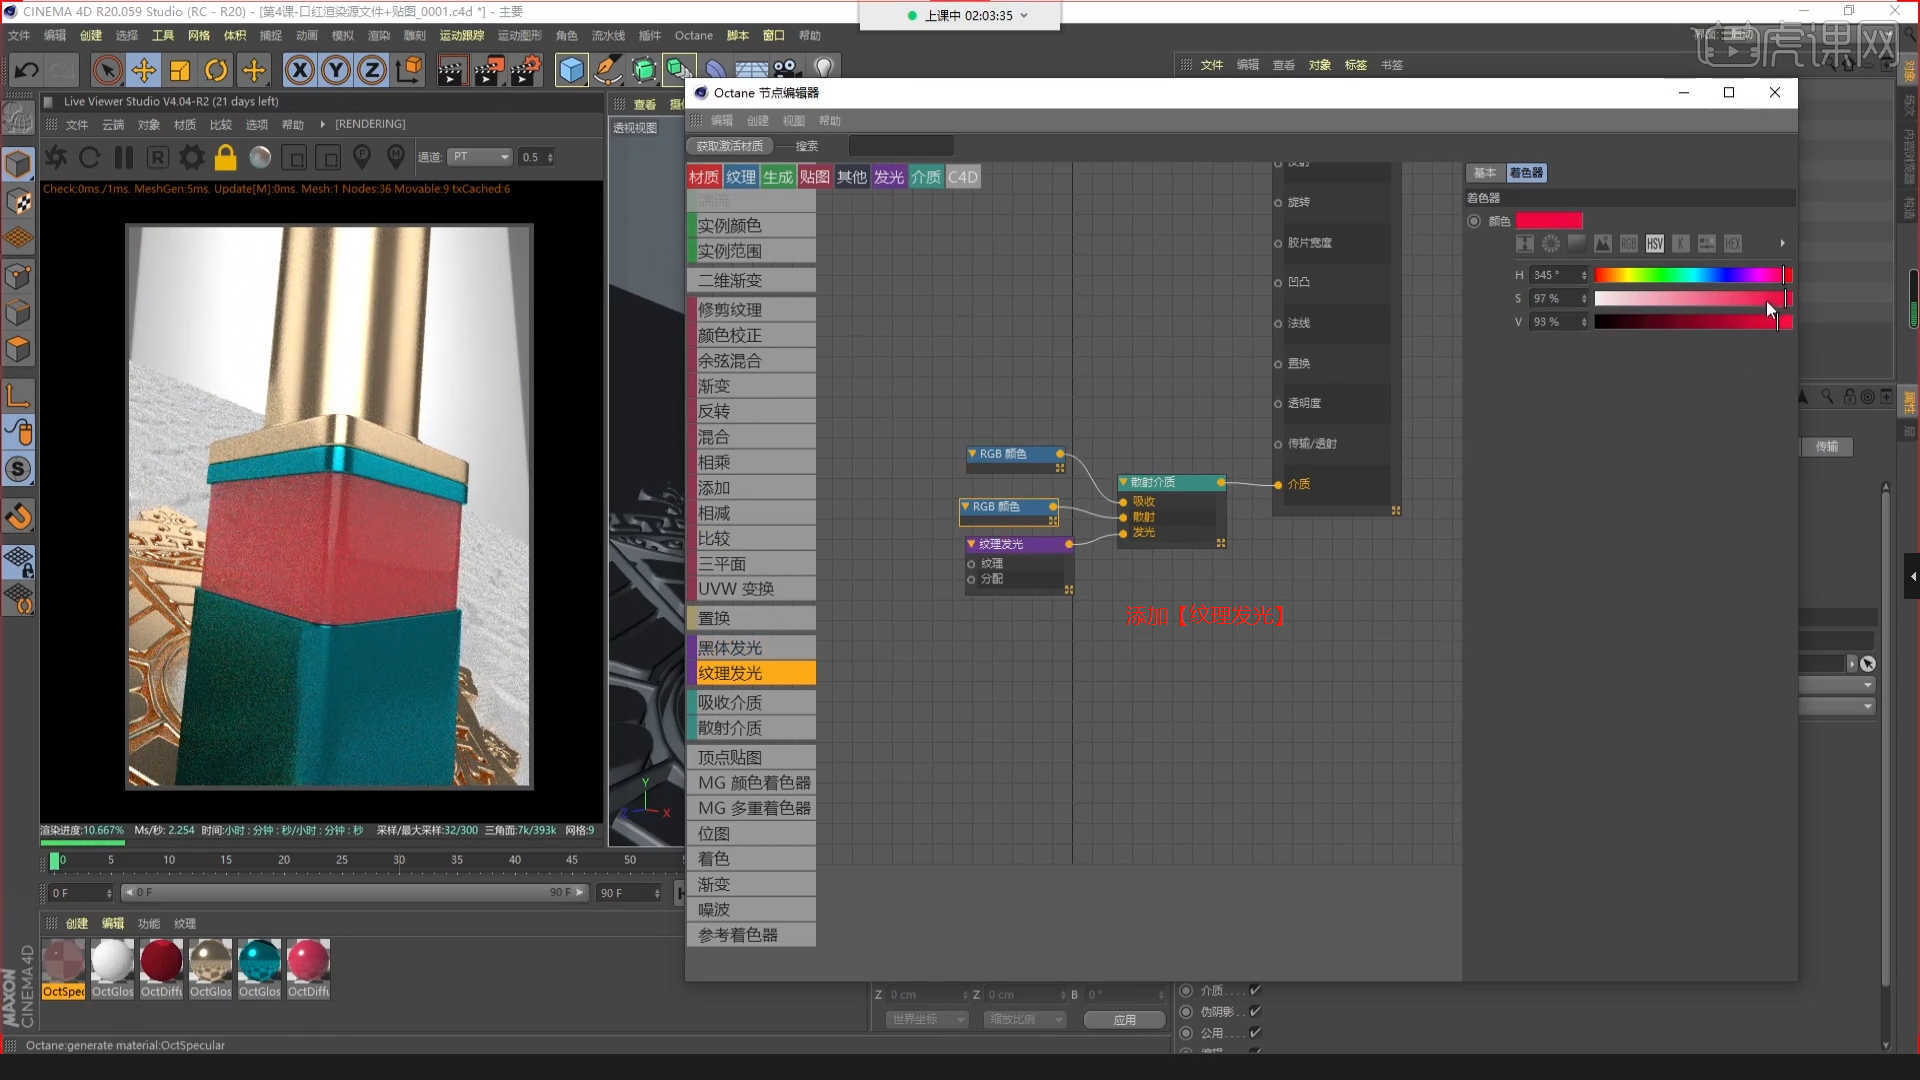Viewport: 1920px width, 1080px height.
Task: Toggle the clay mode sphere icon
Action: (x=260, y=157)
